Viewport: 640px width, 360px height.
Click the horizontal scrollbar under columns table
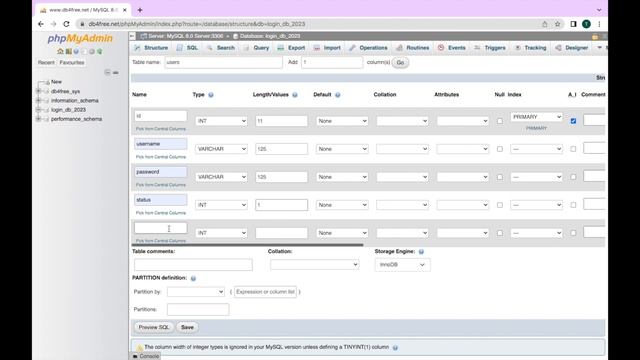[247, 245]
